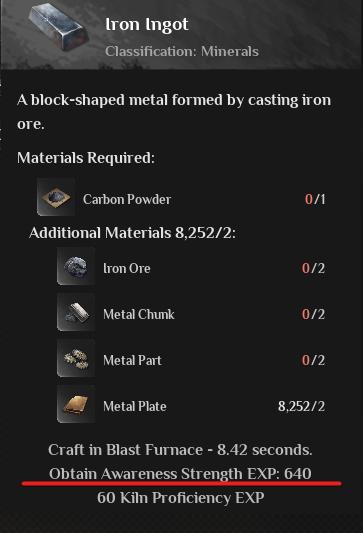Click the Iron Ore 0/2 quantity
Viewport: 363px width, 533px height.
point(313,269)
